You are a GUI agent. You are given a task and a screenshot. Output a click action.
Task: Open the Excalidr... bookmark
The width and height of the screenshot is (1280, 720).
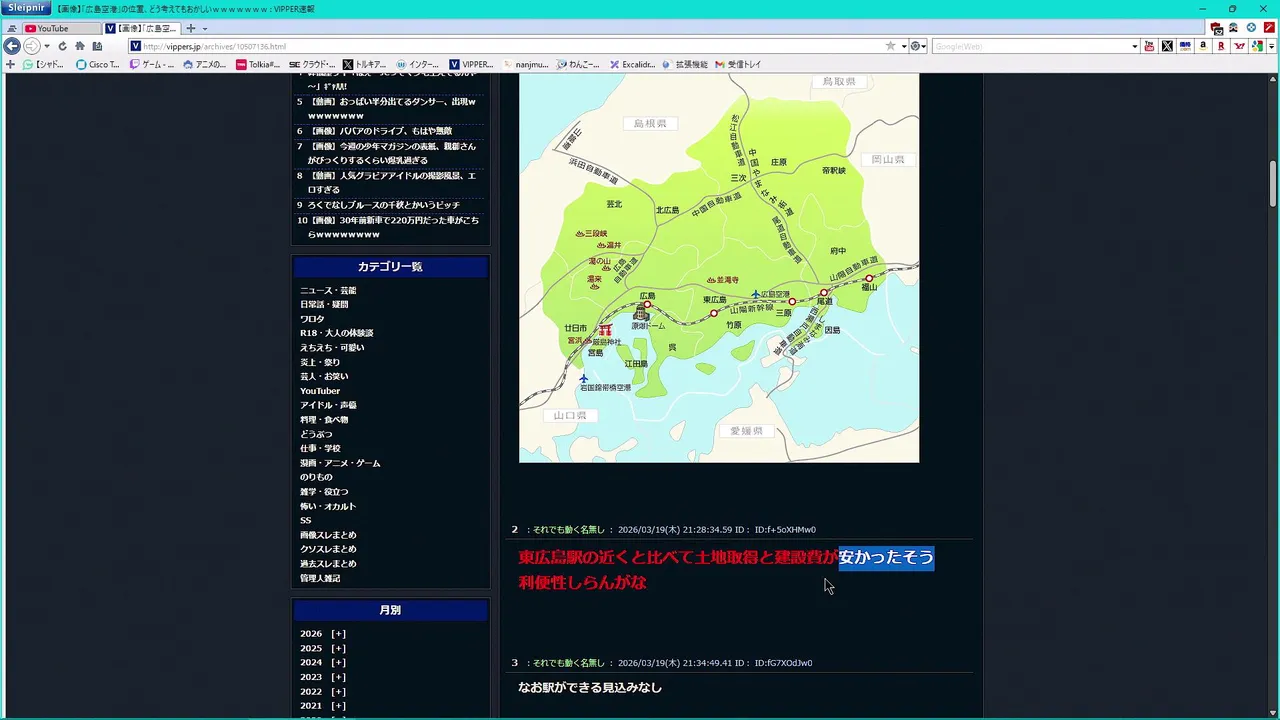pyautogui.click(x=632, y=64)
